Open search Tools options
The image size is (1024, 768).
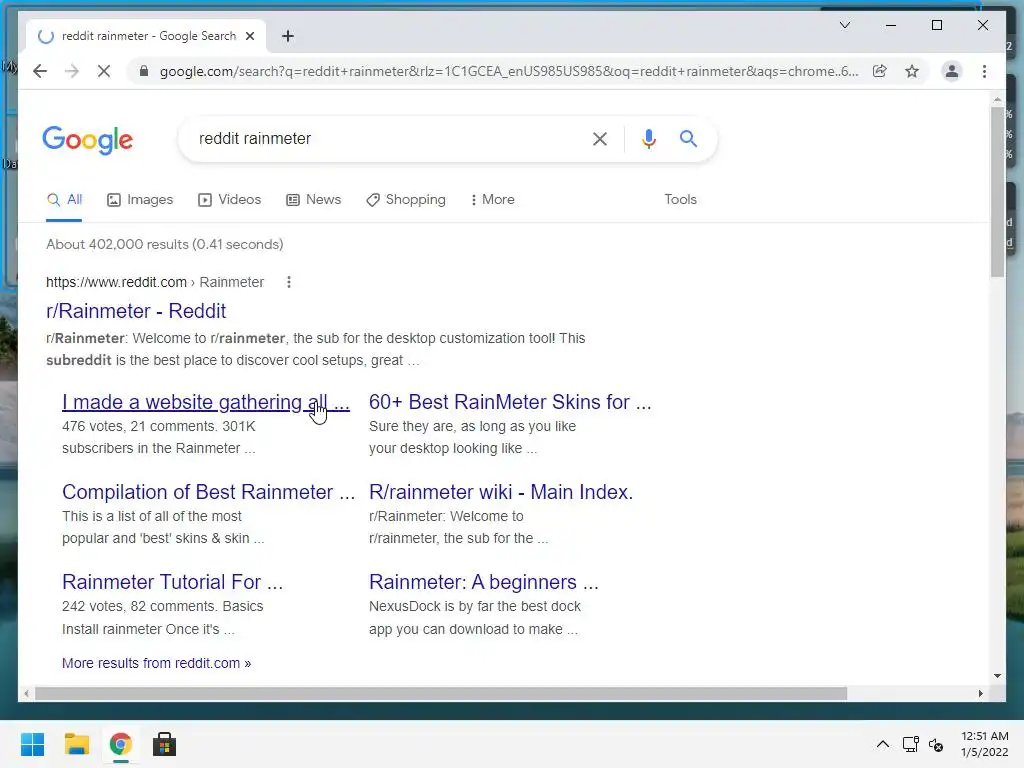[x=680, y=200]
